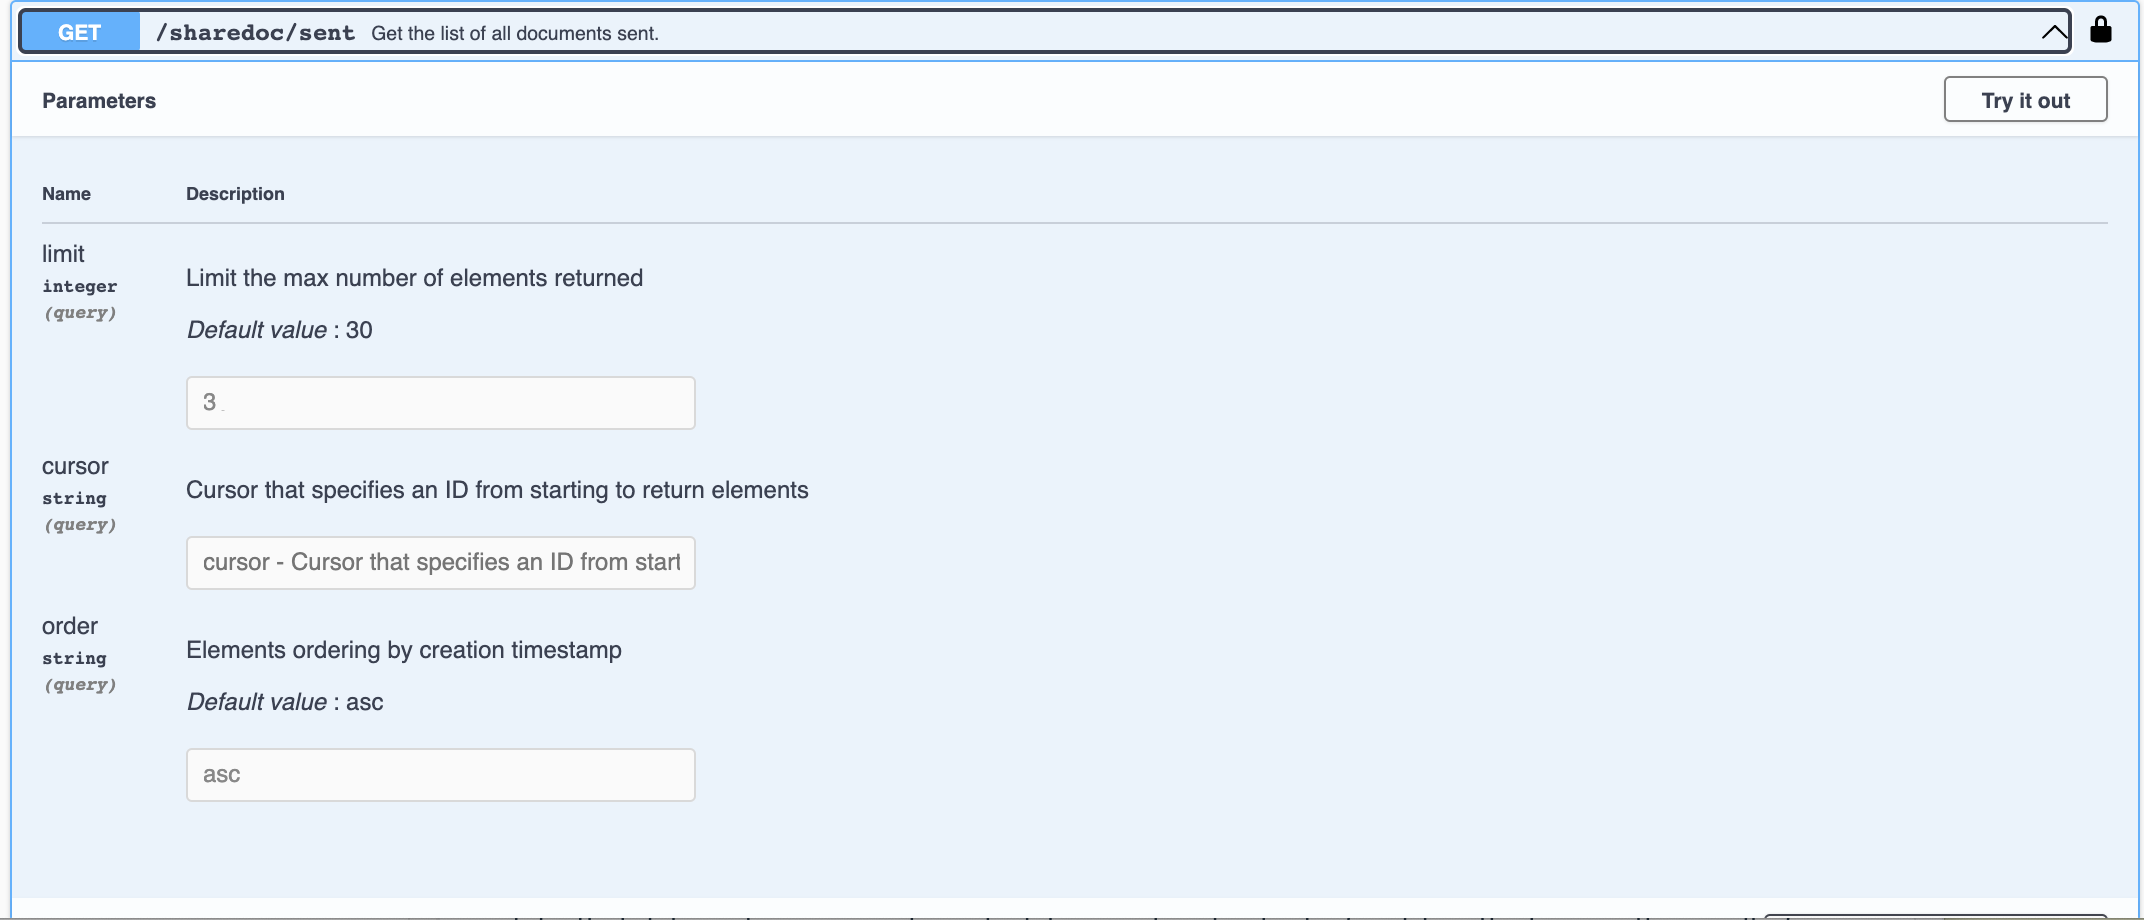Click the /sharedoc/sent endpoint path
Viewport: 2144px width, 920px height.
255,33
